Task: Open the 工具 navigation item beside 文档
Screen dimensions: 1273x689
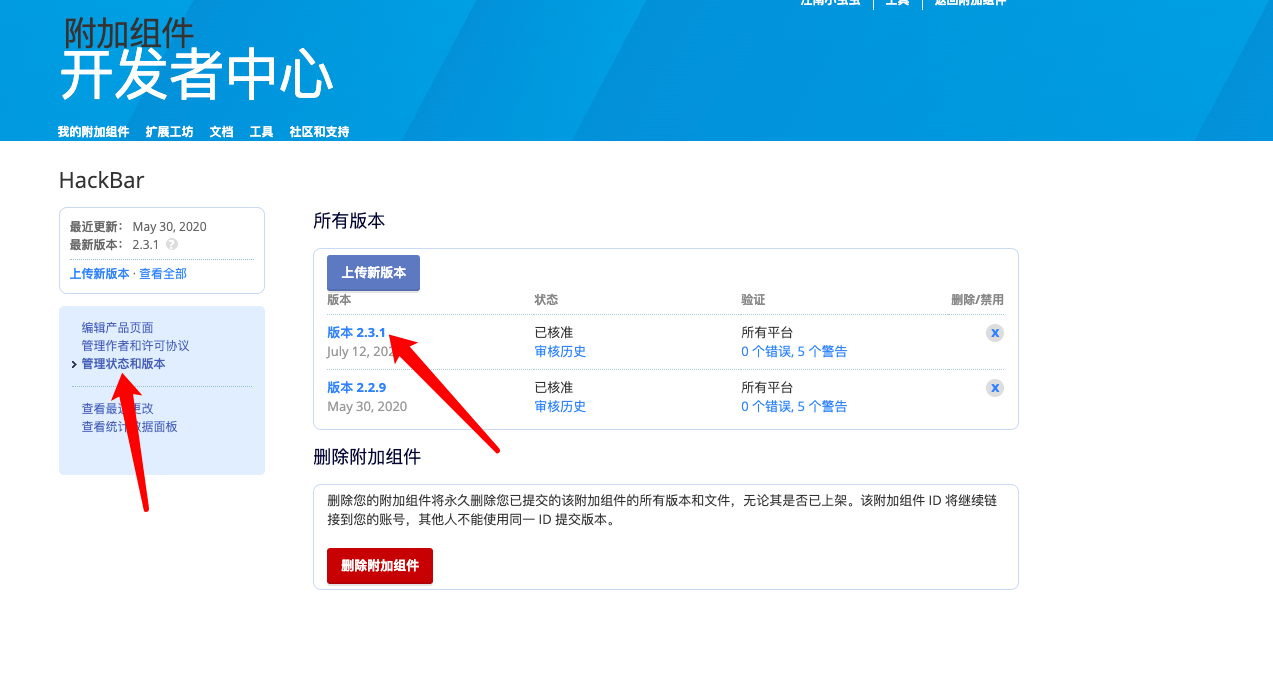Action: tap(261, 132)
